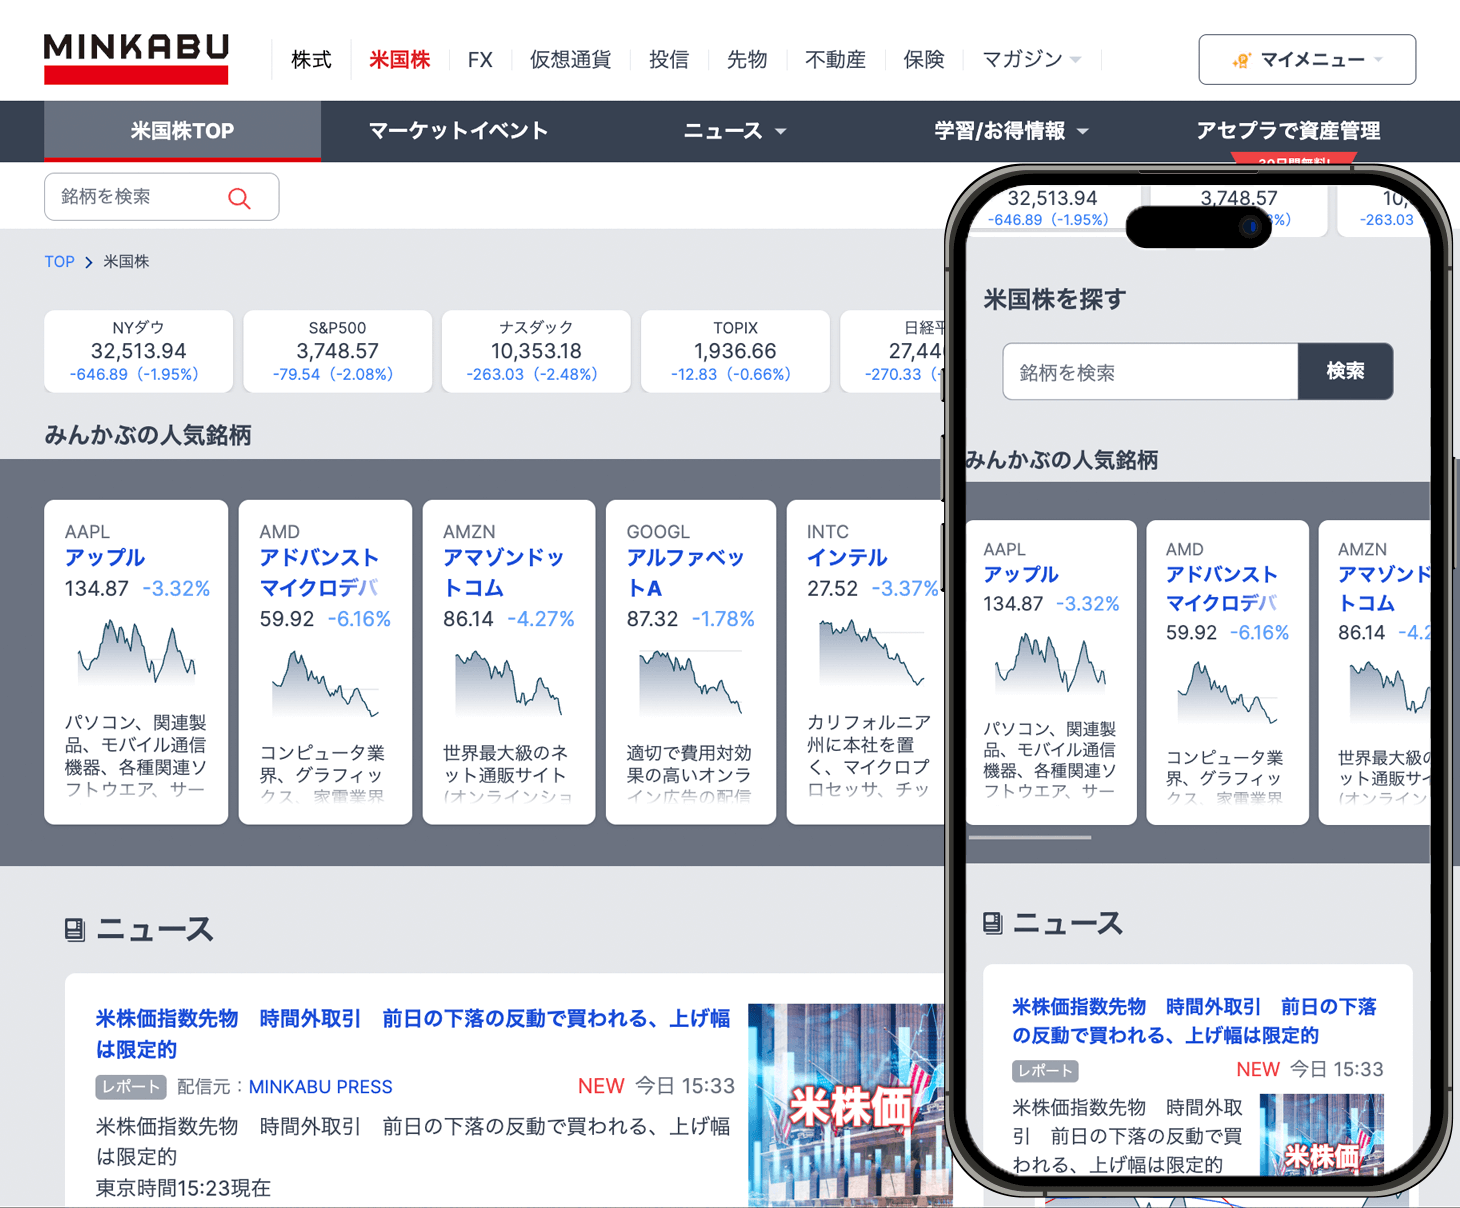The height and width of the screenshot is (1208, 1460).
Task: Click the breadcrumb chevron after TOP
Action: pos(89,262)
